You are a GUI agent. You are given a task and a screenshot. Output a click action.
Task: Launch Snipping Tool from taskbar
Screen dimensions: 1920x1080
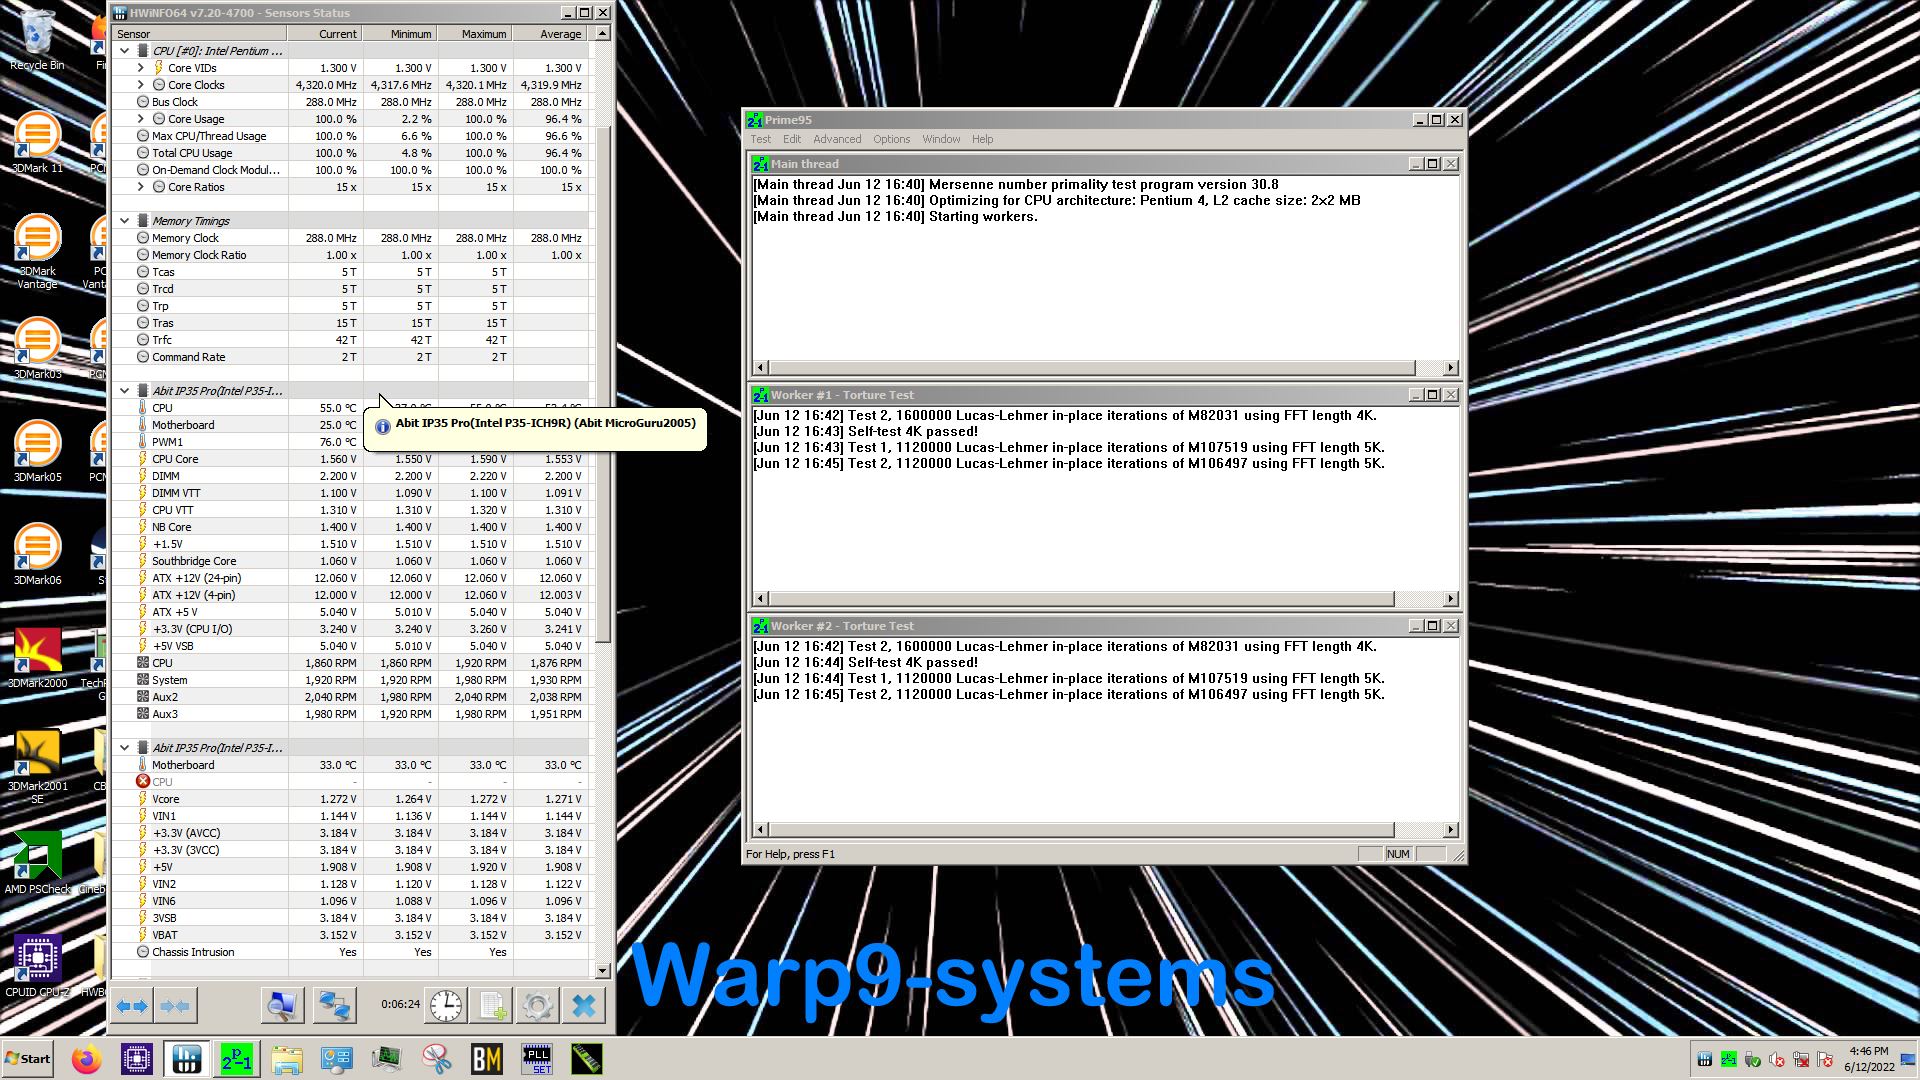click(x=437, y=1059)
